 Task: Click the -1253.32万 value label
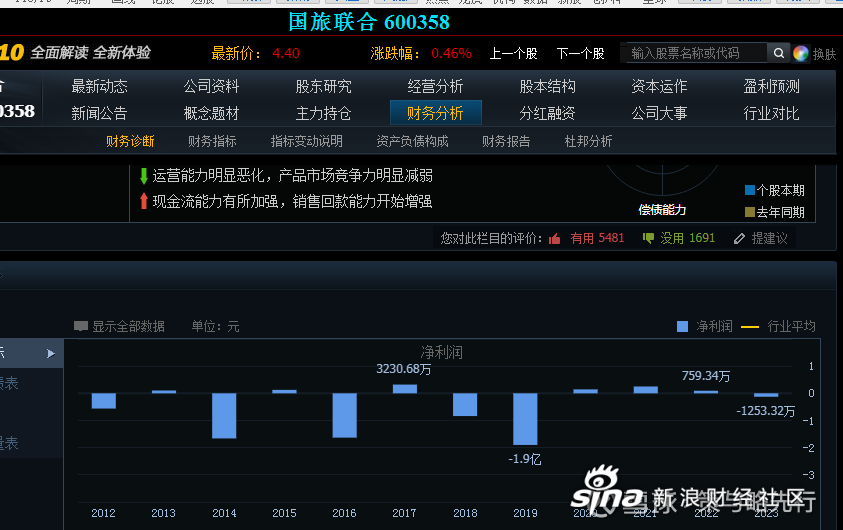(766, 411)
